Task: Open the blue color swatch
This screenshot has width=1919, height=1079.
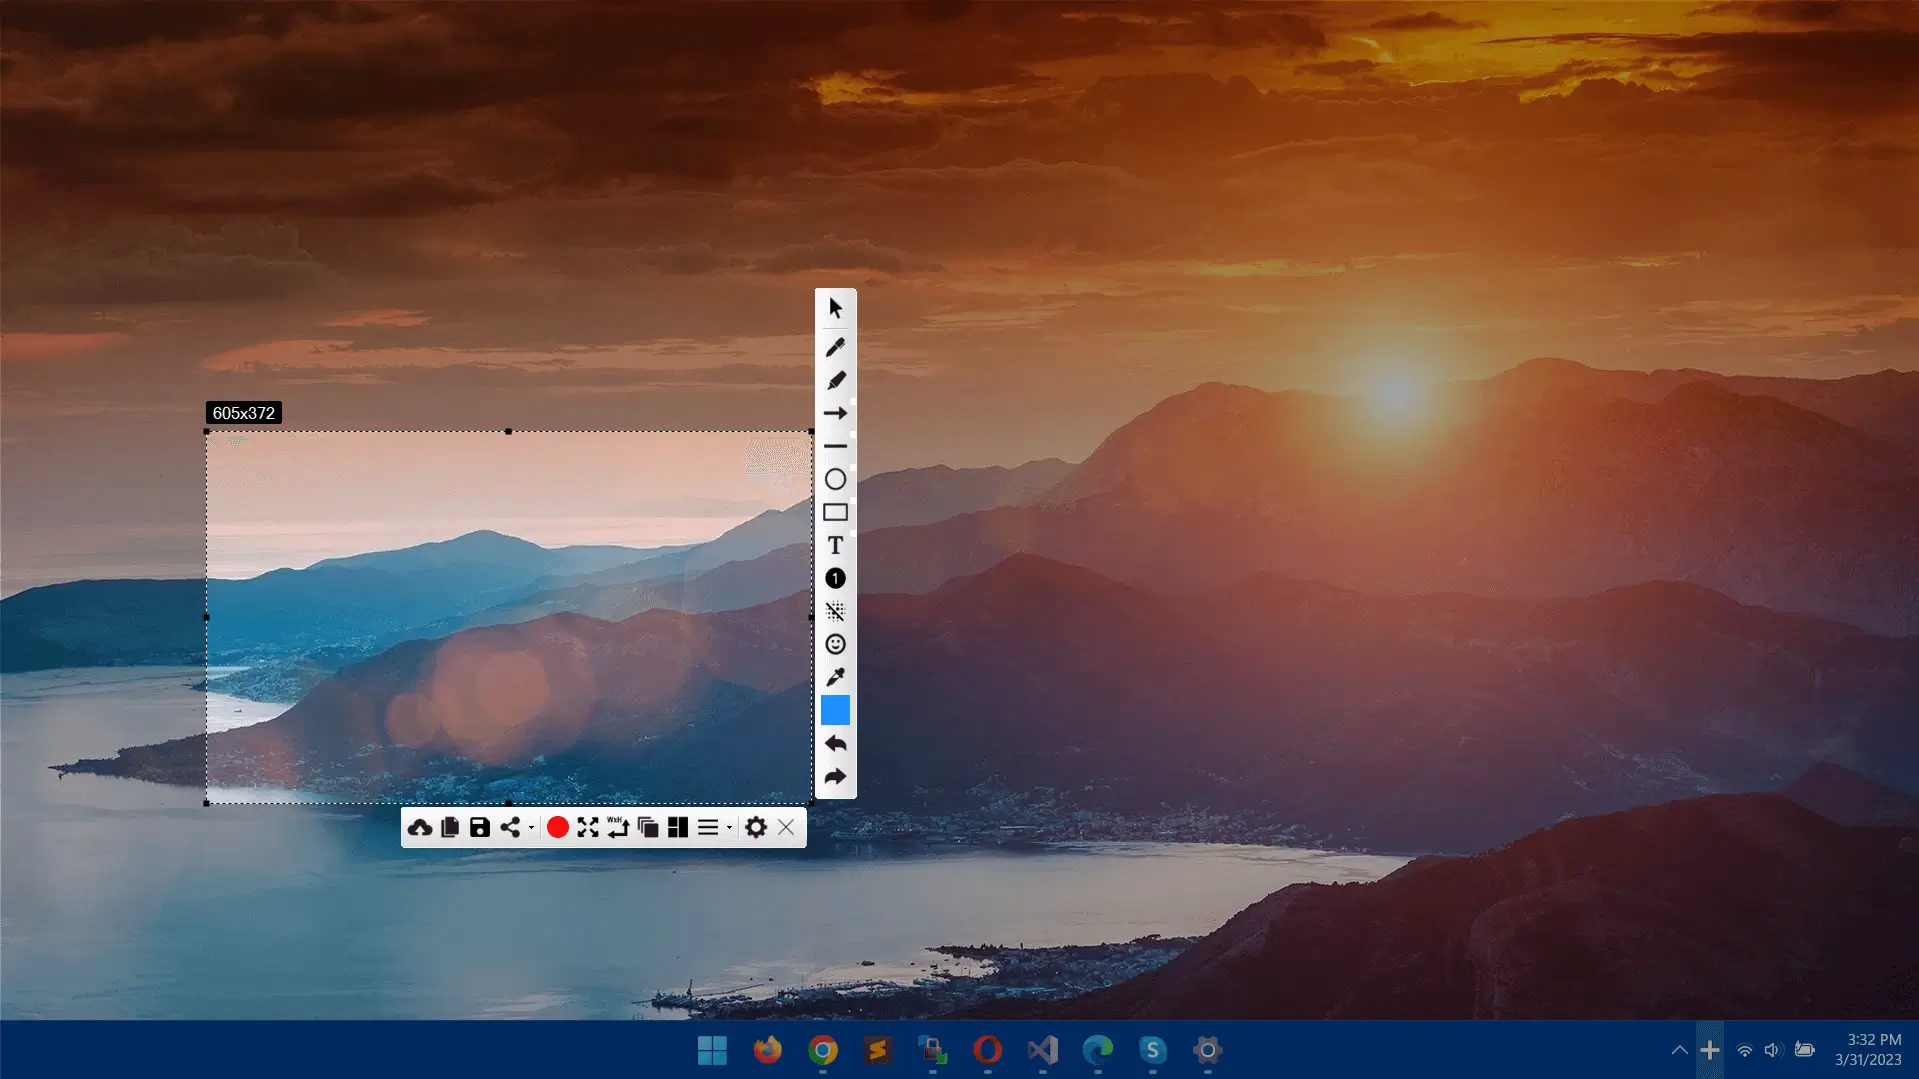Action: pyautogui.click(x=836, y=710)
